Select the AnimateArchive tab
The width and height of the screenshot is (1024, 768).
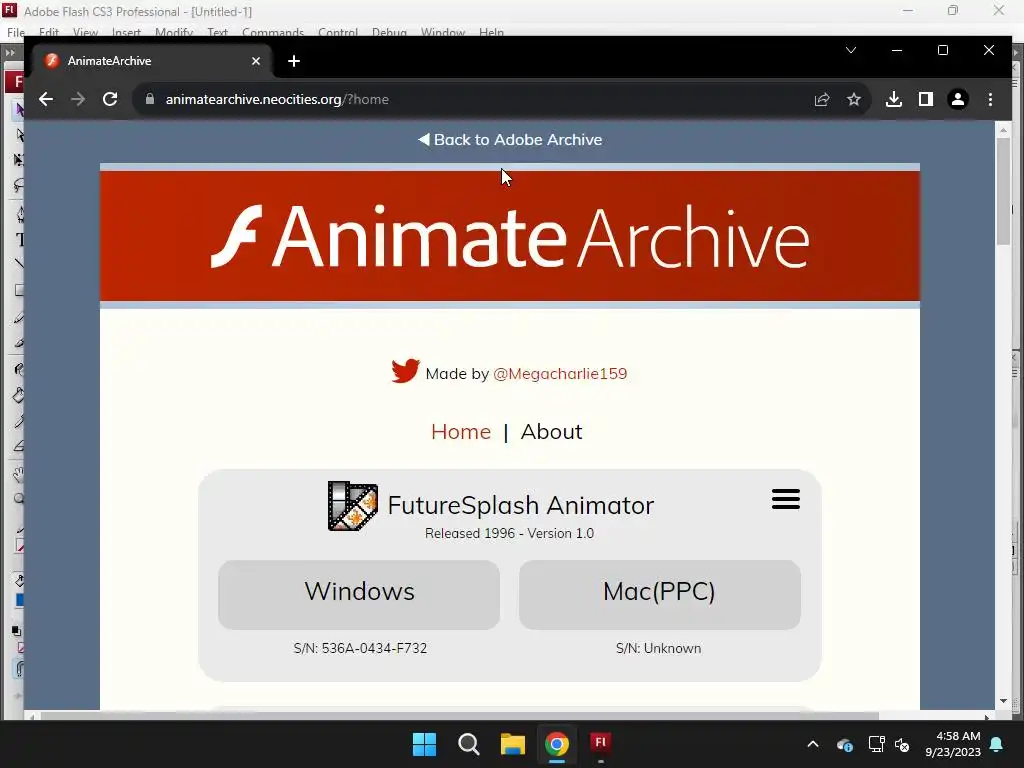153,61
